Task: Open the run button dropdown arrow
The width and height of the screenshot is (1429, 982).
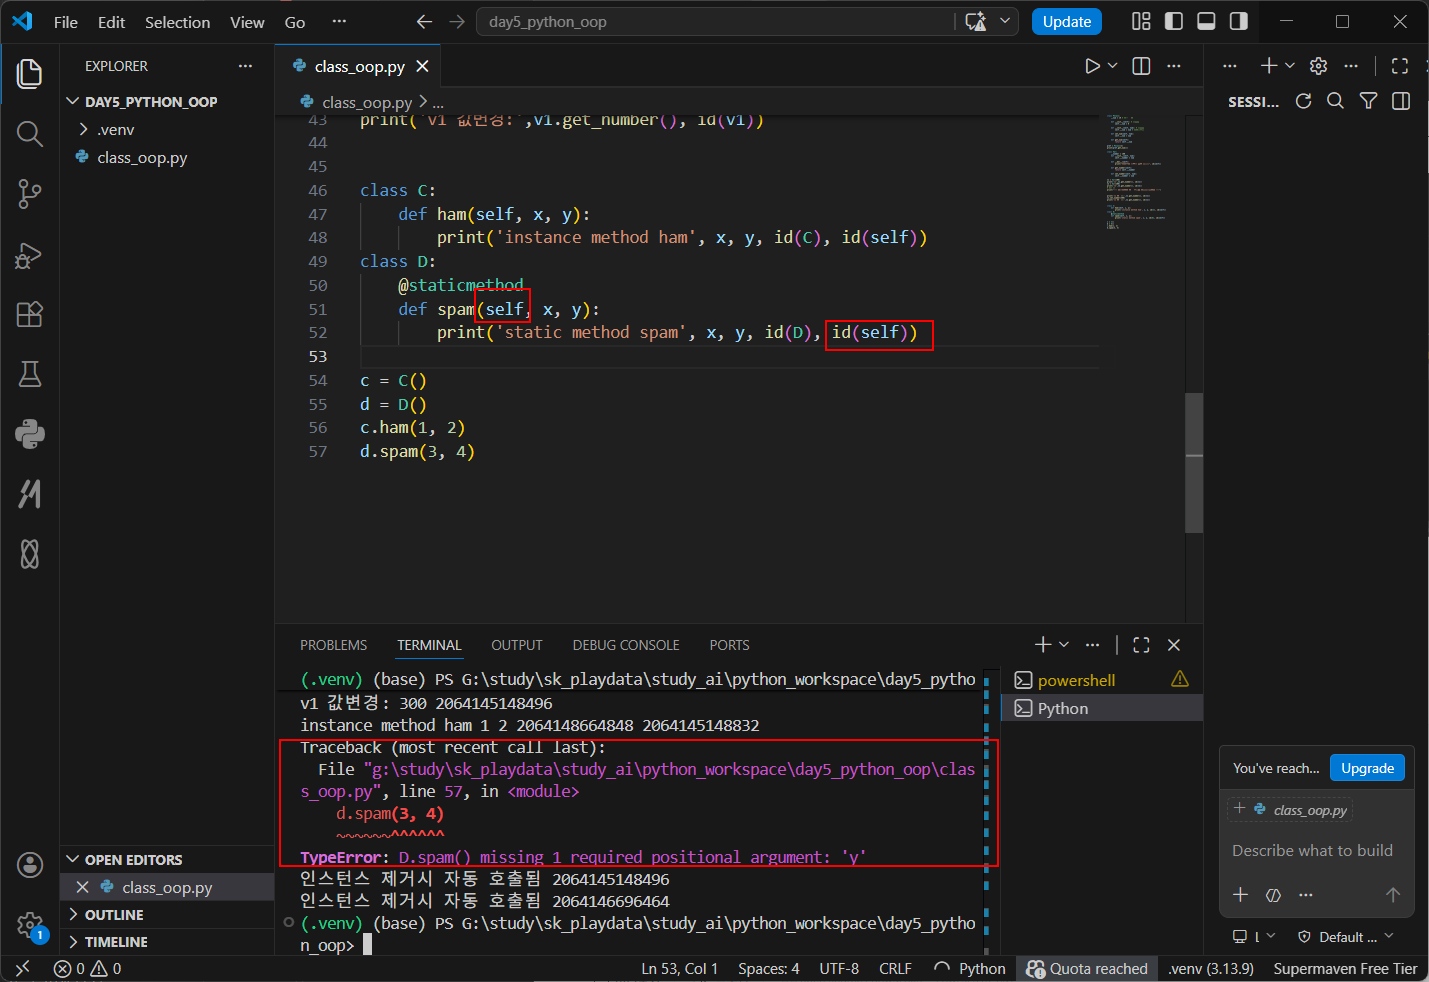Action: pyautogui.click(x=1112, y=66)
